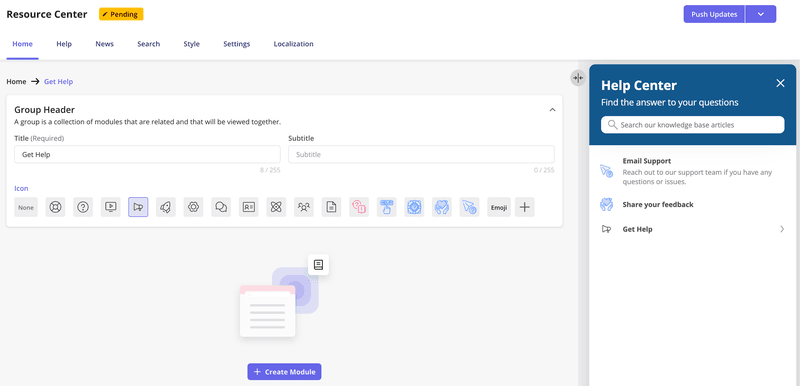Go to Home in the breadcrumb
This screenshot has width=800, height=386.
pyautogui.click(x=16, y=82)
